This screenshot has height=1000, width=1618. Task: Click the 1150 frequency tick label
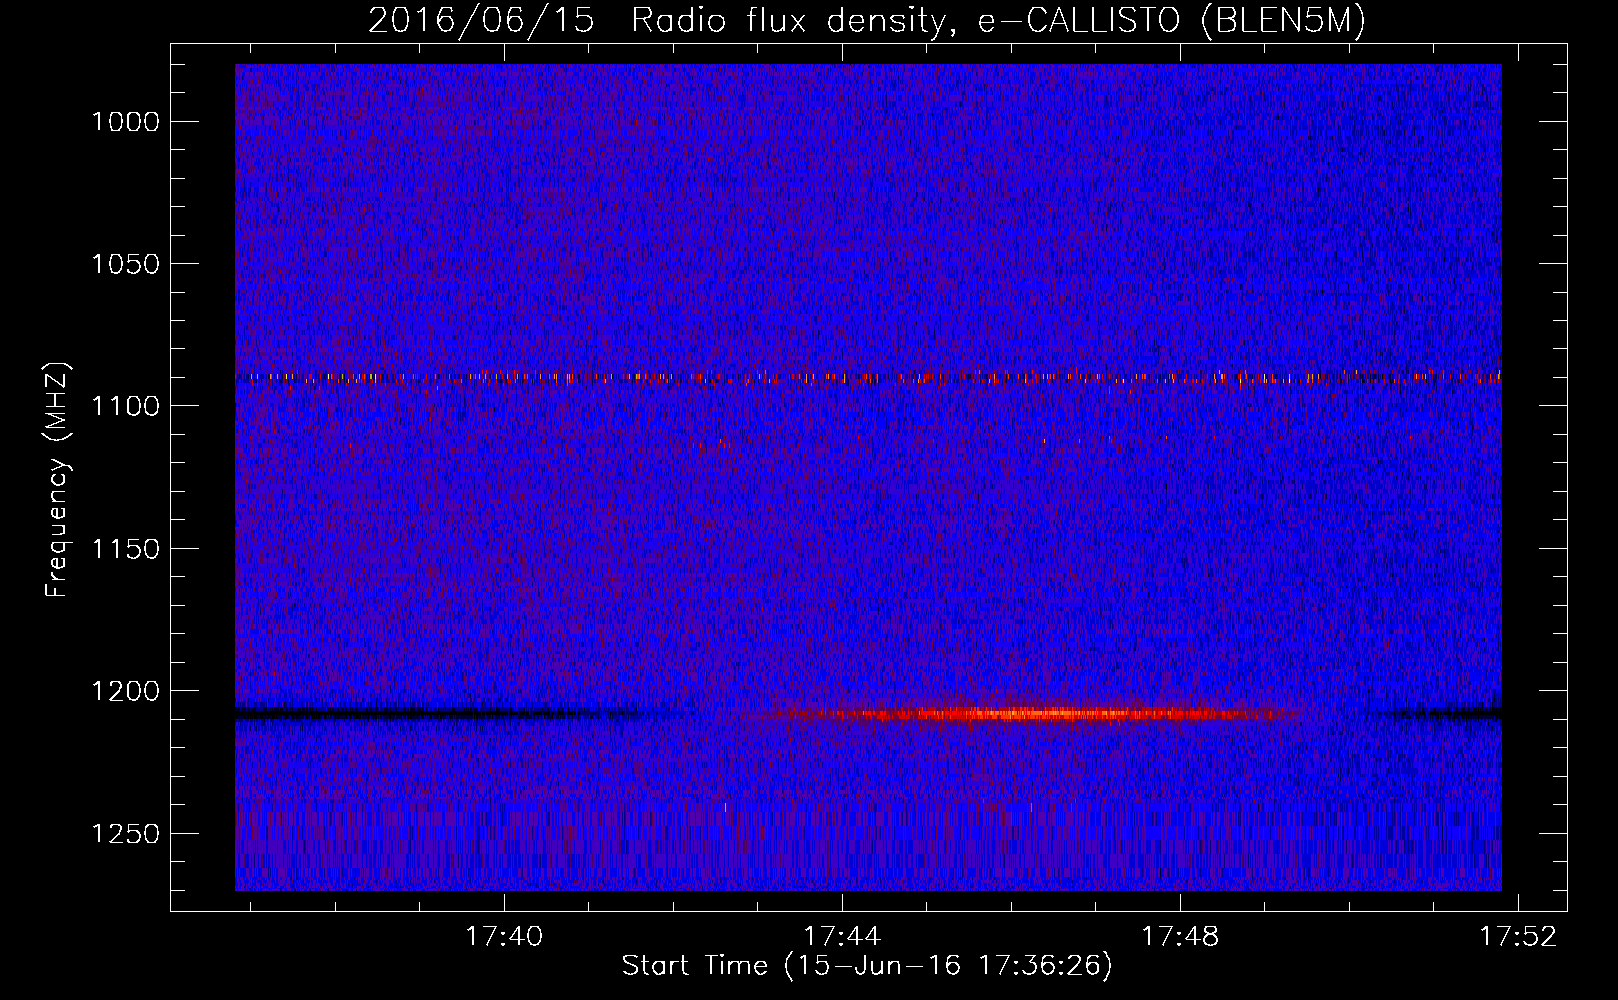tap(125, 549)
